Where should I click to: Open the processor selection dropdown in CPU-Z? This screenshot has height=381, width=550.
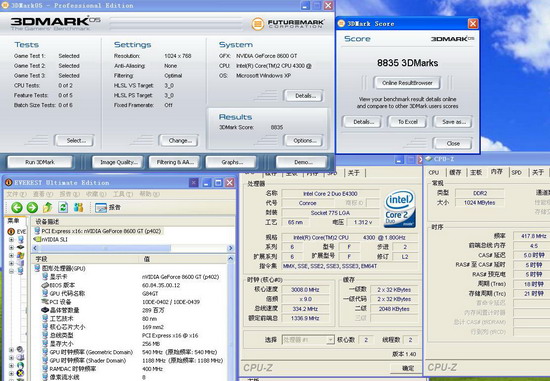point(308,340)
